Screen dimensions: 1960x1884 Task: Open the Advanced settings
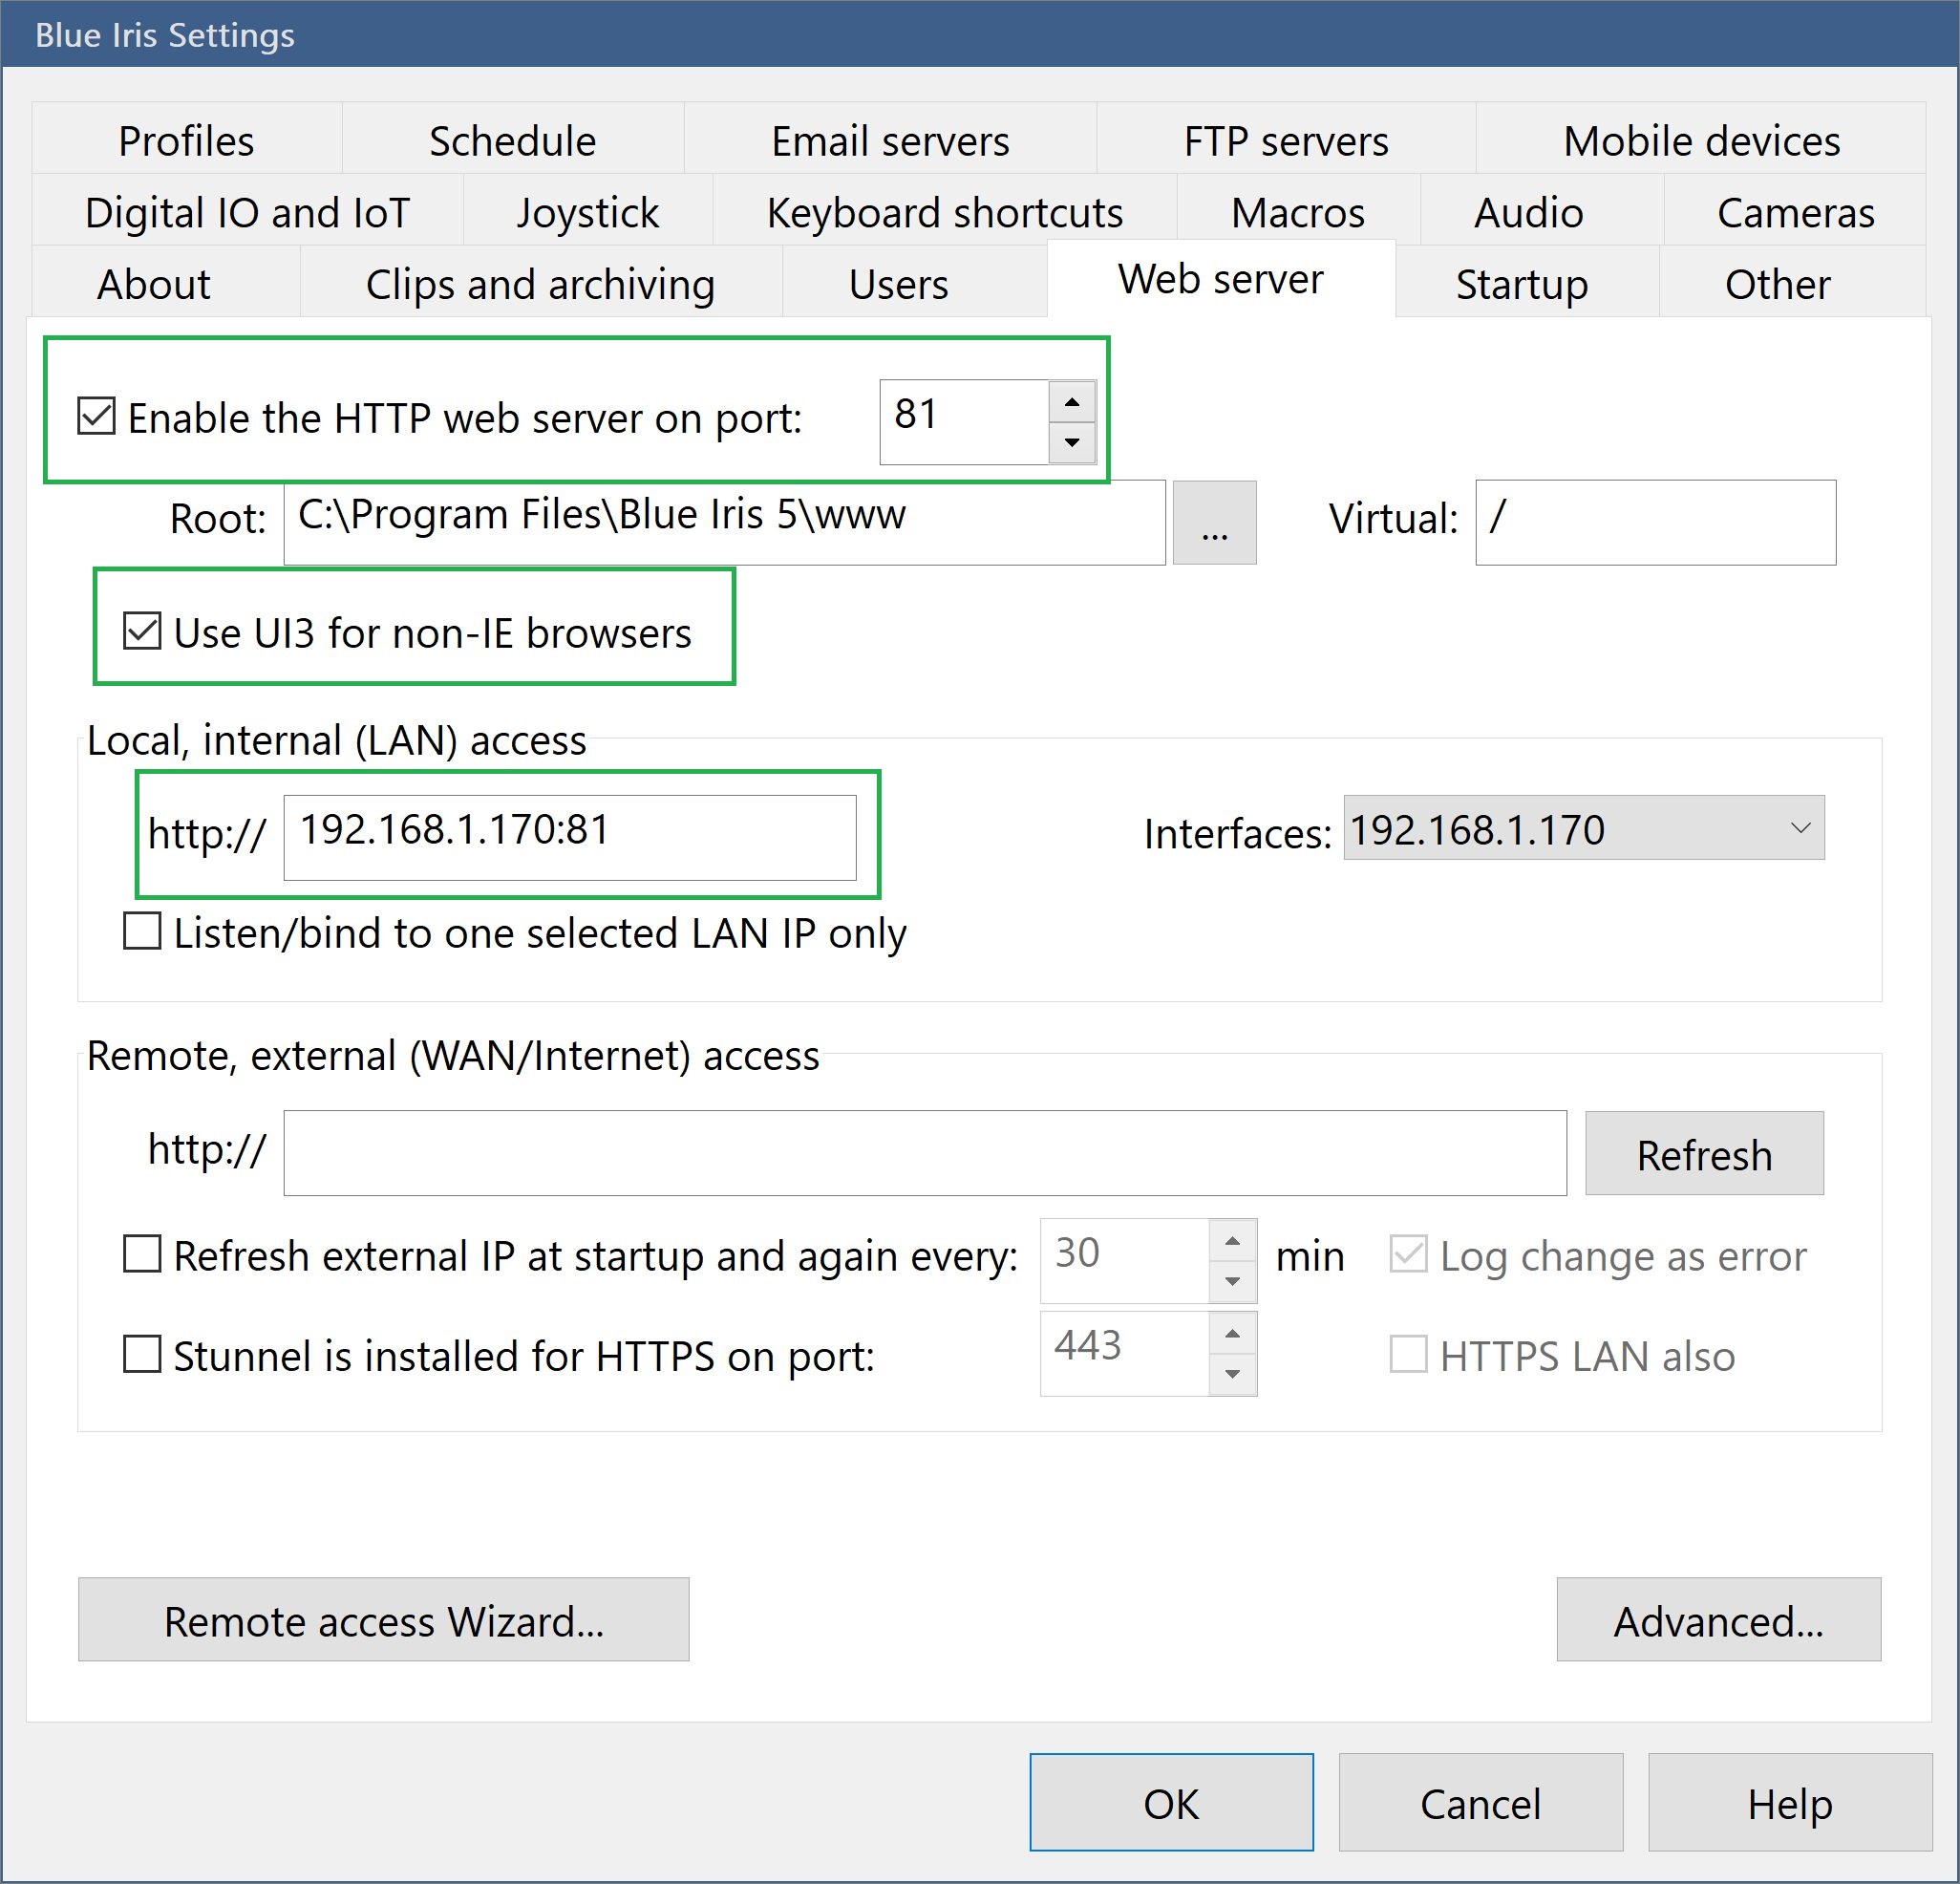point(1718,1620)
